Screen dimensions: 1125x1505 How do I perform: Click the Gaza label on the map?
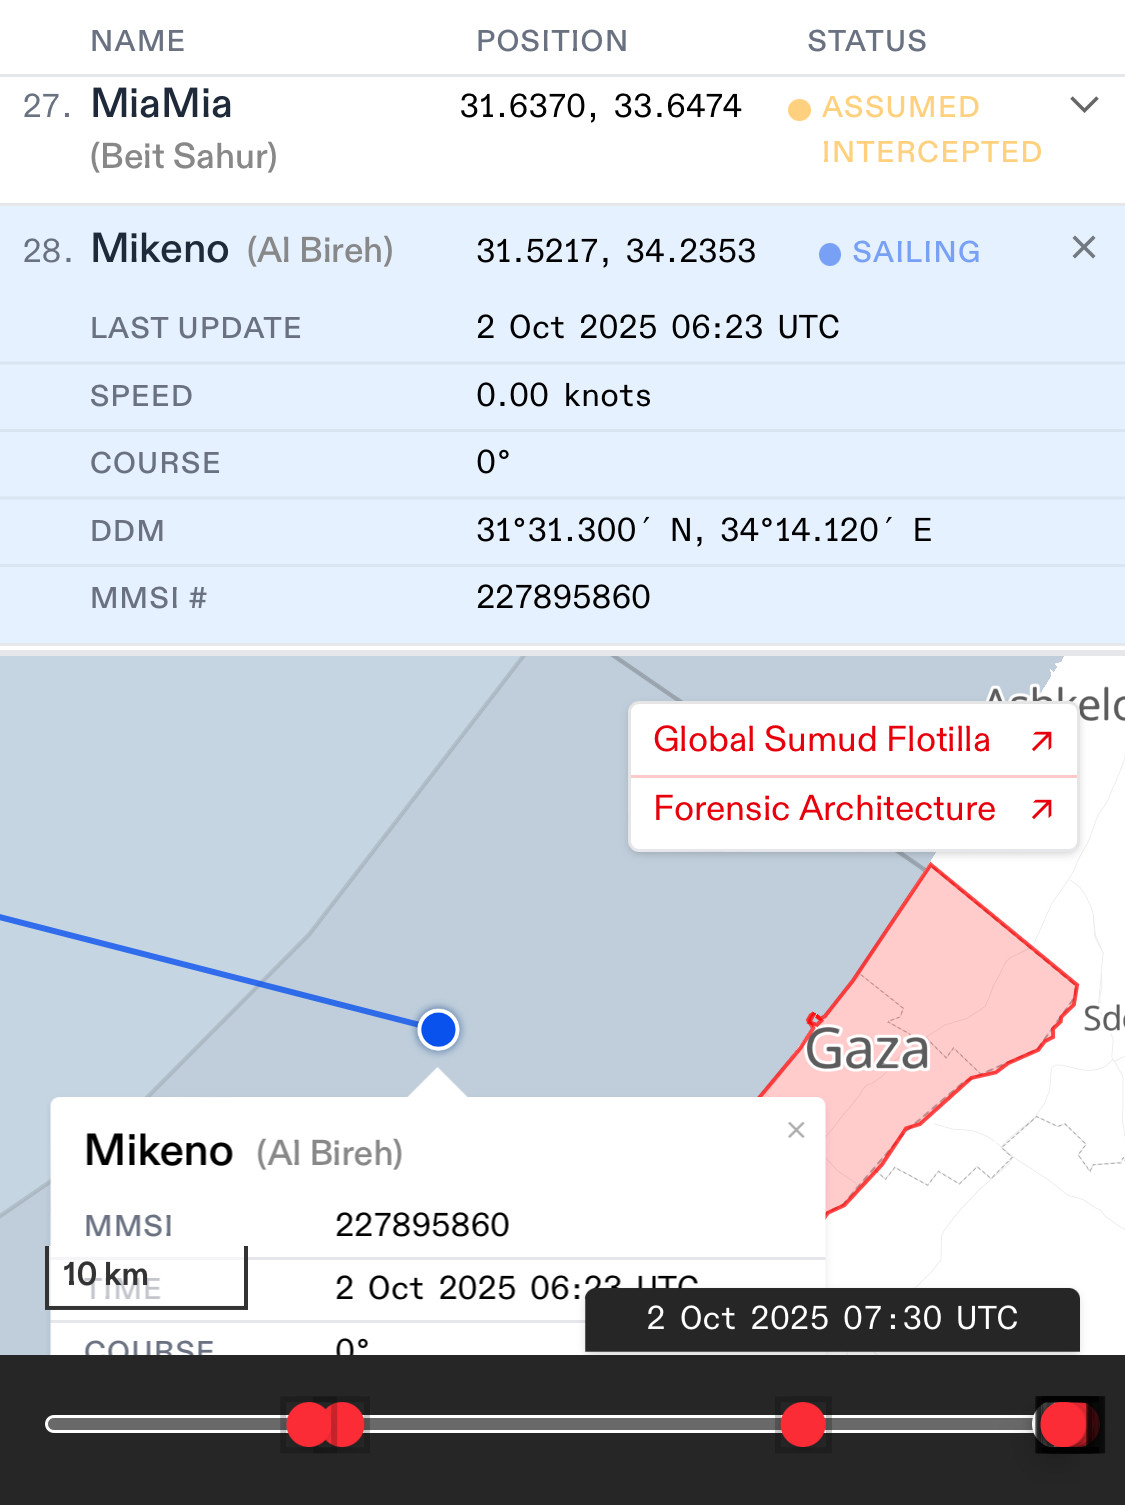868,1049
